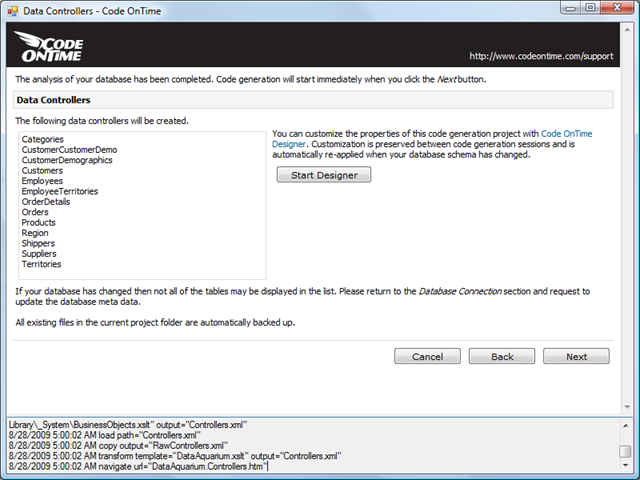Select Region in the controllers list
640x480 pixels.
(35, 233)
